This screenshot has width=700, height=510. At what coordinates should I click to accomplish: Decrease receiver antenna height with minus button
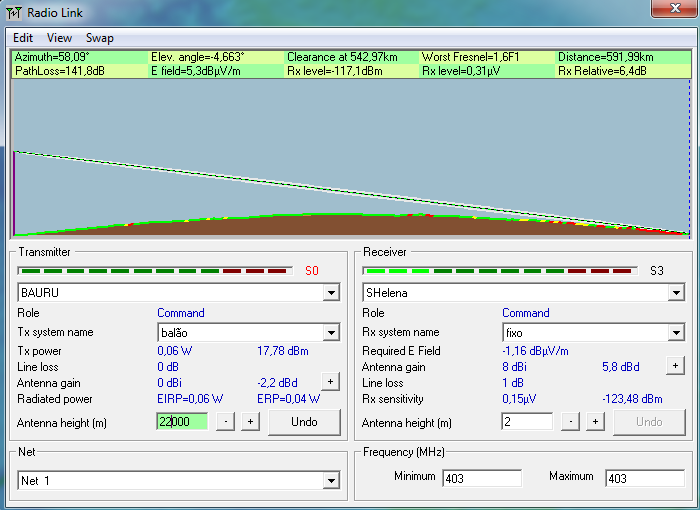click(571, 422)
